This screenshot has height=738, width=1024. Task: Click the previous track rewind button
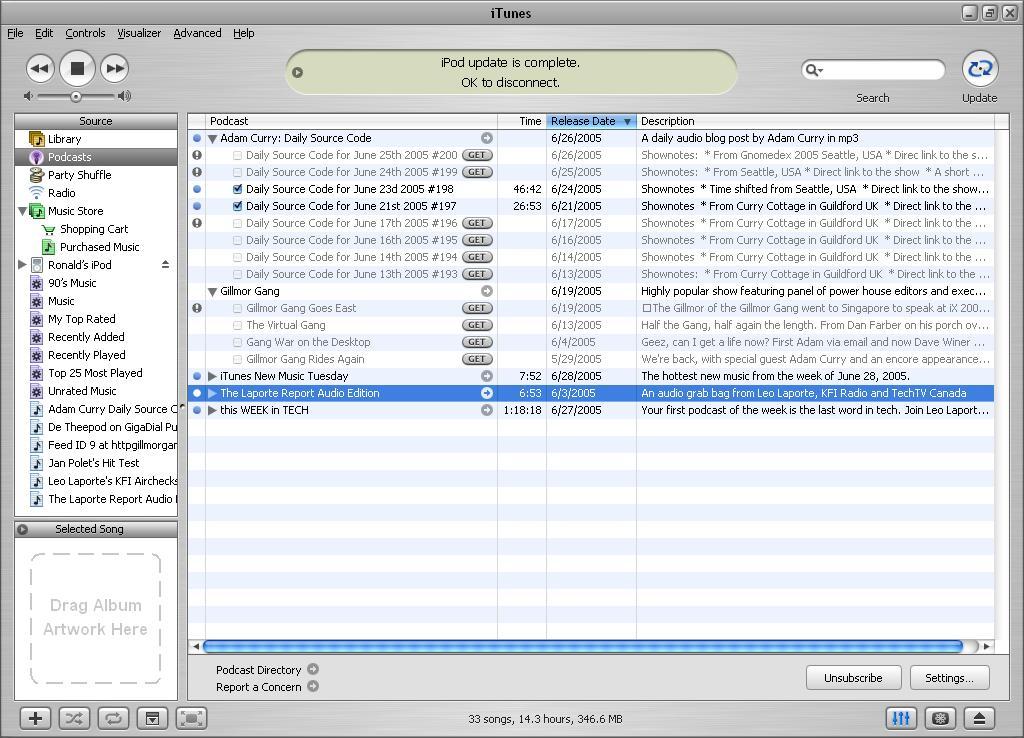[x=40, y=68]
